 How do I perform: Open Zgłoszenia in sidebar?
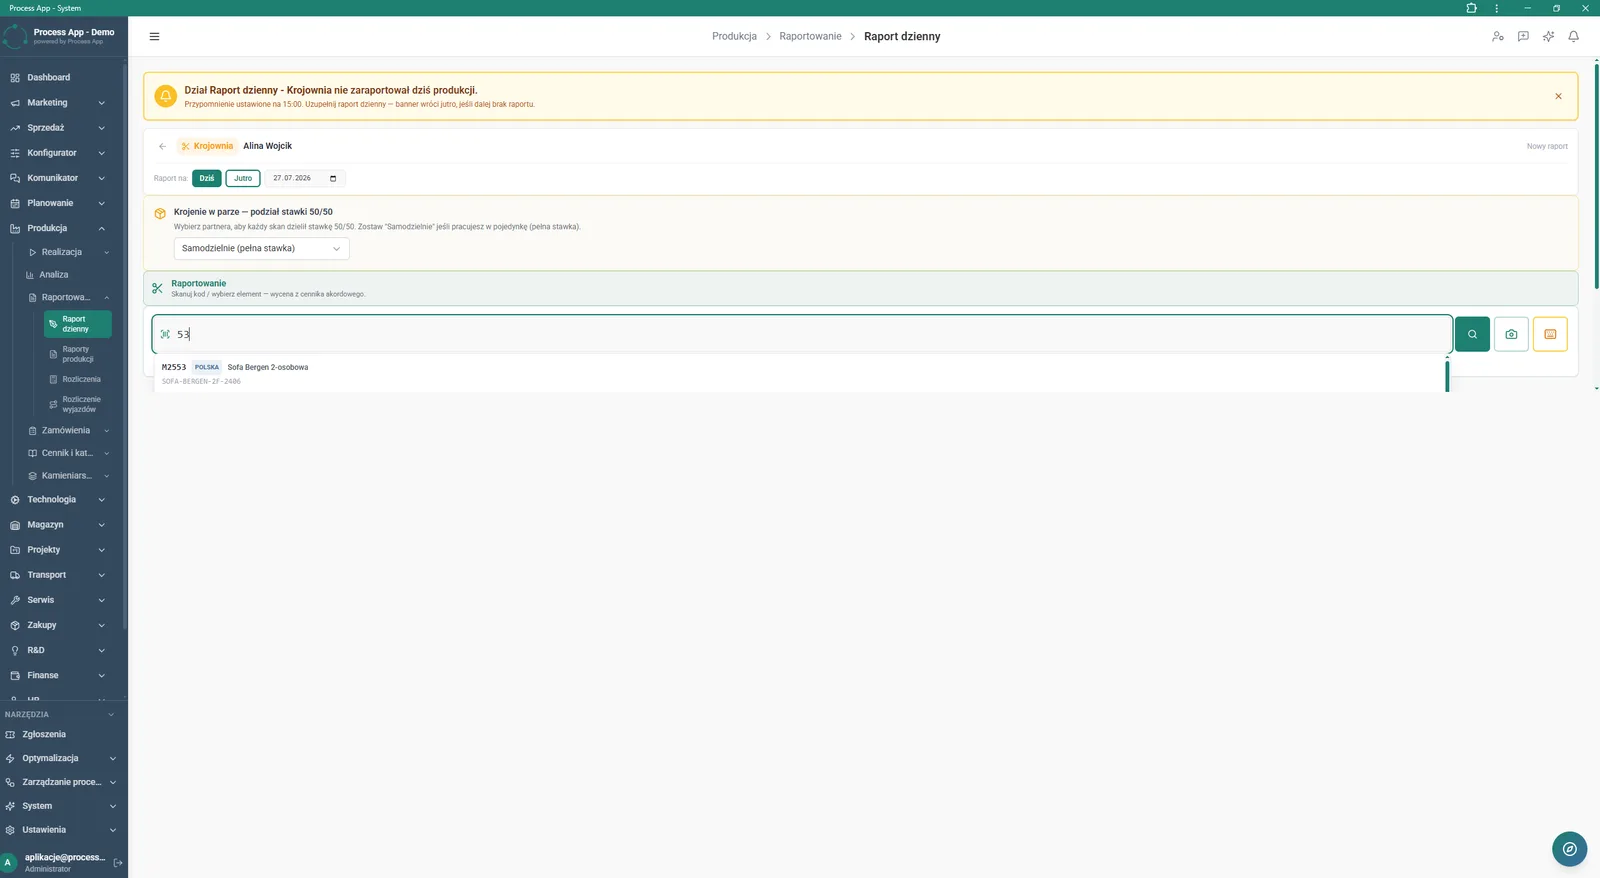[44, 734]
